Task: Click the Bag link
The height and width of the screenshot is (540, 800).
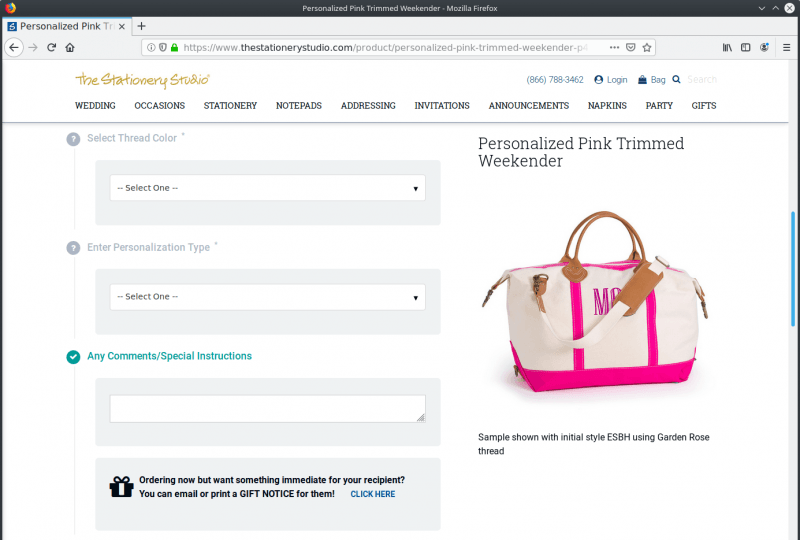Action: coord(658,80)
